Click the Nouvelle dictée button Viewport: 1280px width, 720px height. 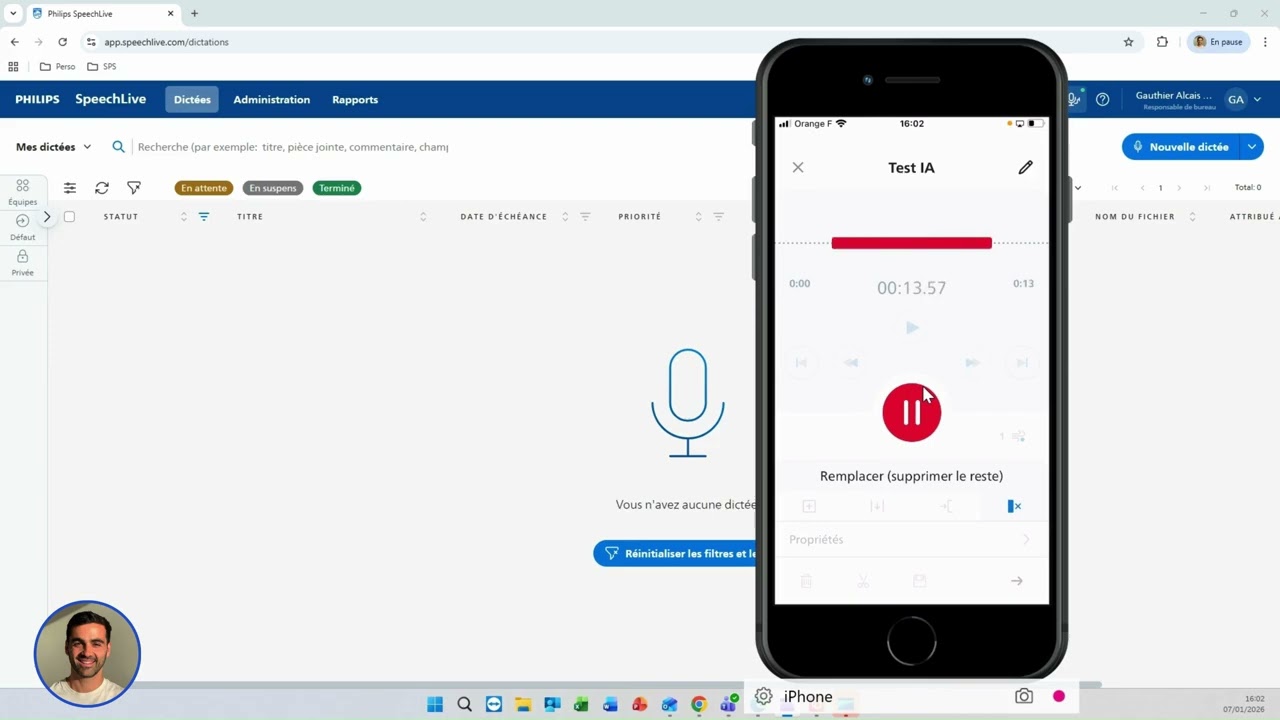click(1180, 147)
